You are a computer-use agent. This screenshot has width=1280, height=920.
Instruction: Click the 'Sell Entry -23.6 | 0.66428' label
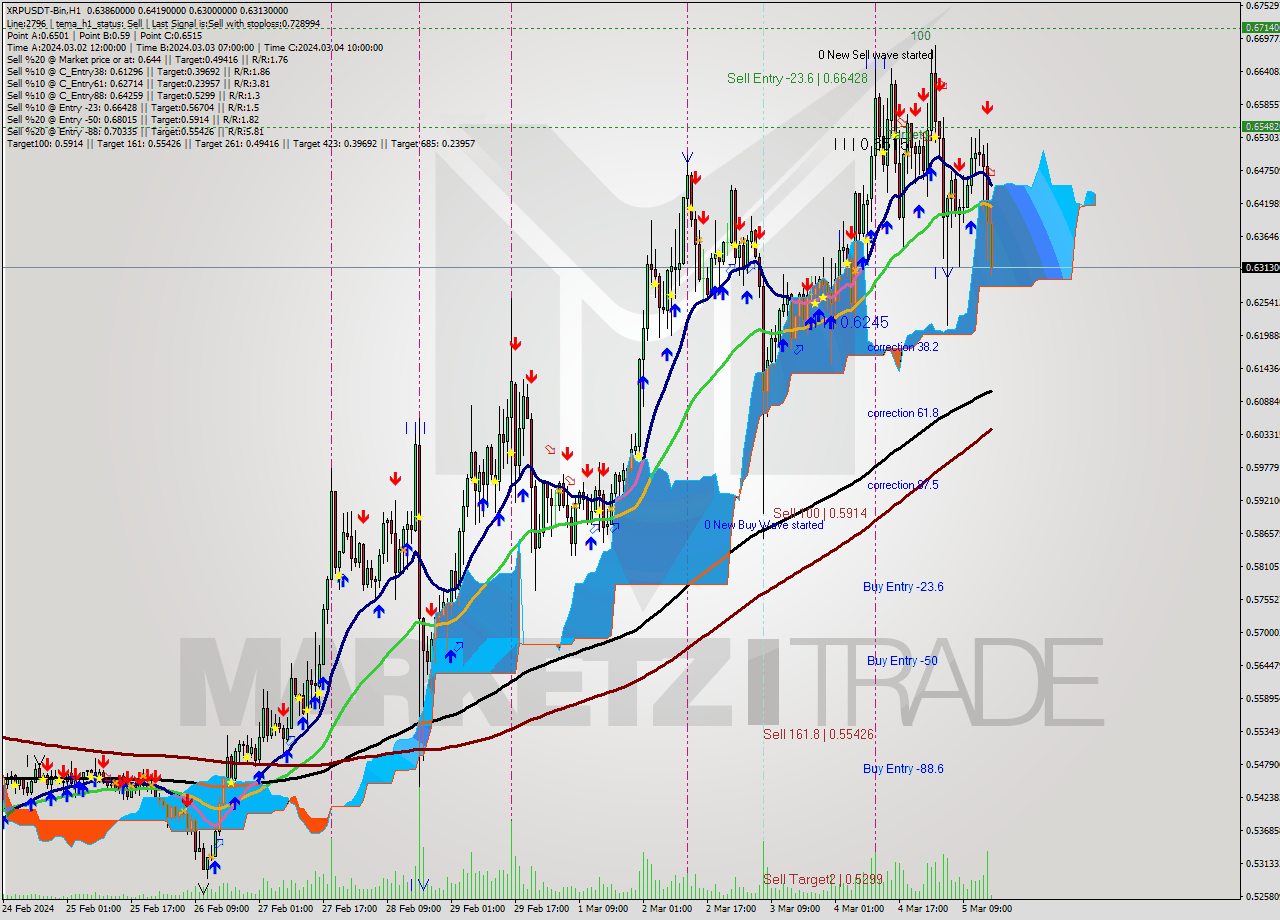coord(799,78)
